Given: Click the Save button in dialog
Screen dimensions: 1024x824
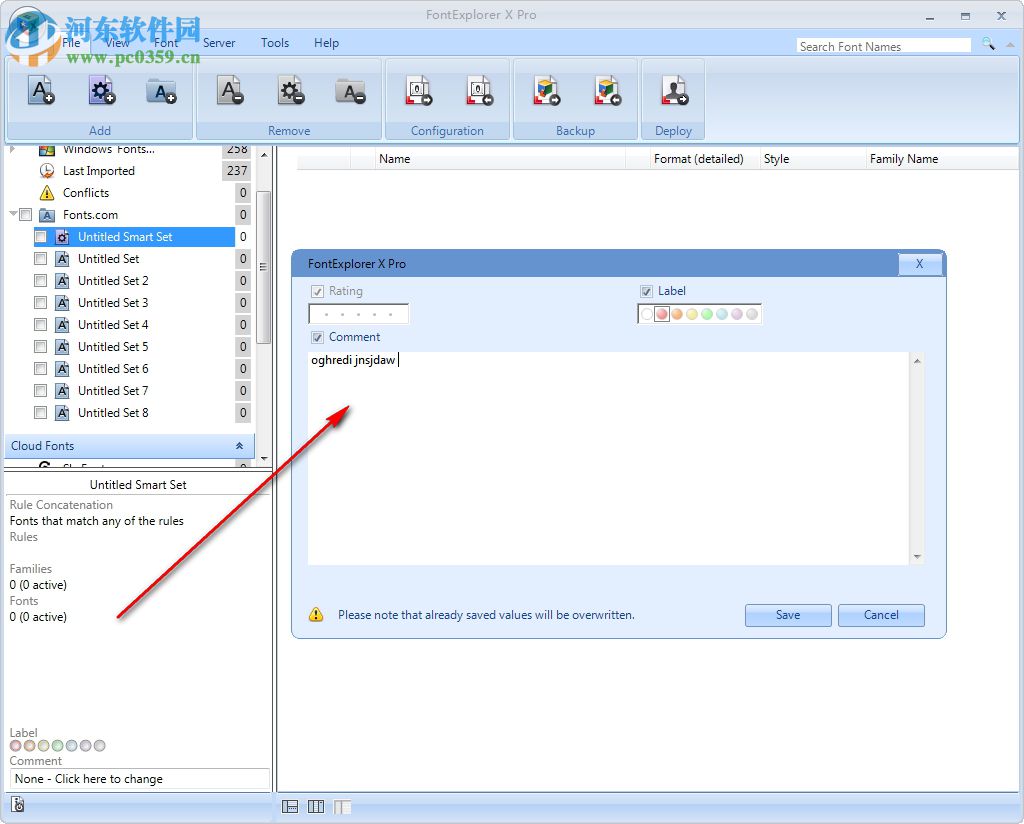Looking at the screenshot, I should 788,615.
